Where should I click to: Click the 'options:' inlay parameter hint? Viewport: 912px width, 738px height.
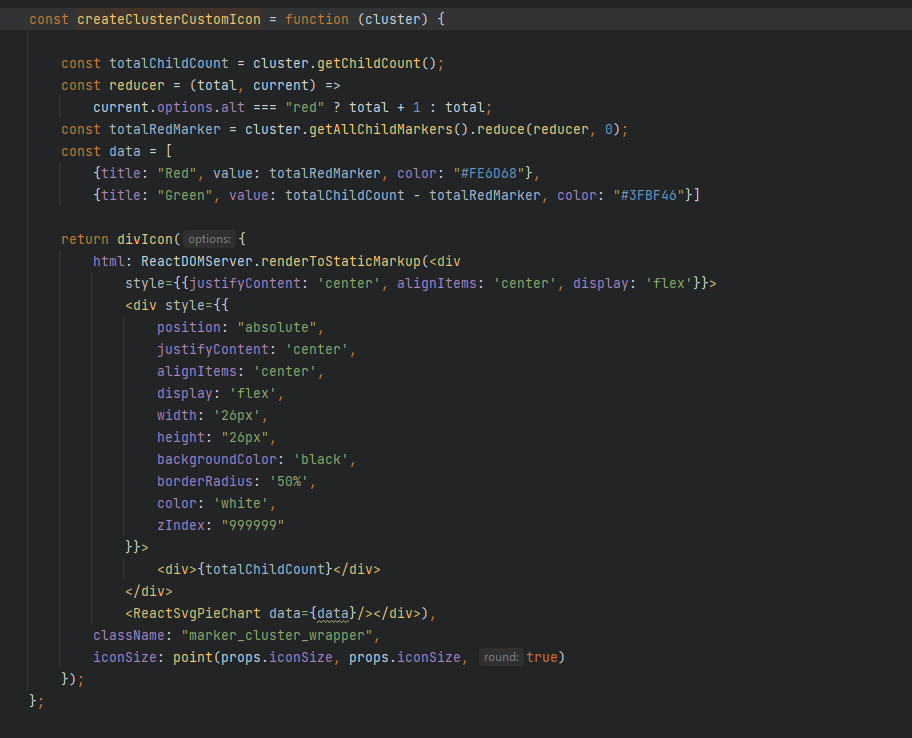tap(209, 239)
